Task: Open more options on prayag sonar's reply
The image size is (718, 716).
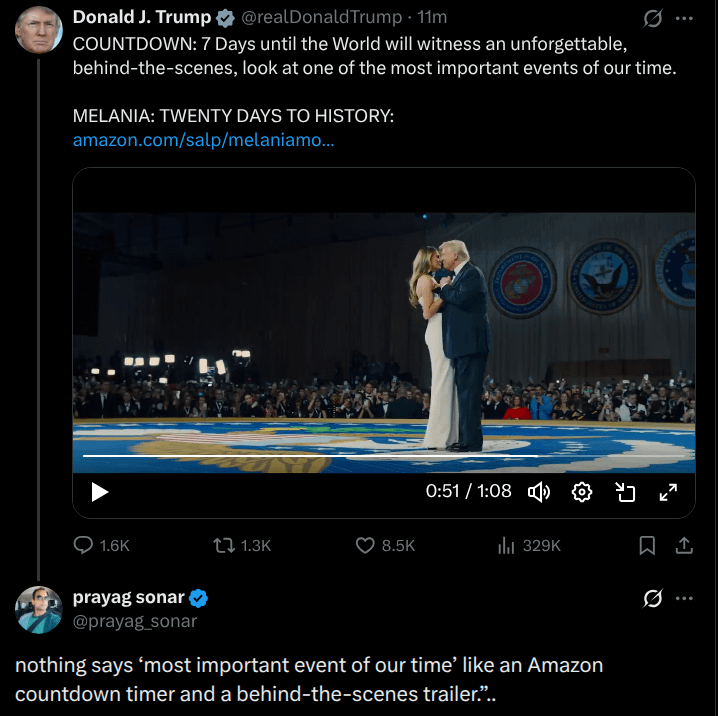Action: tap(685, 598)
